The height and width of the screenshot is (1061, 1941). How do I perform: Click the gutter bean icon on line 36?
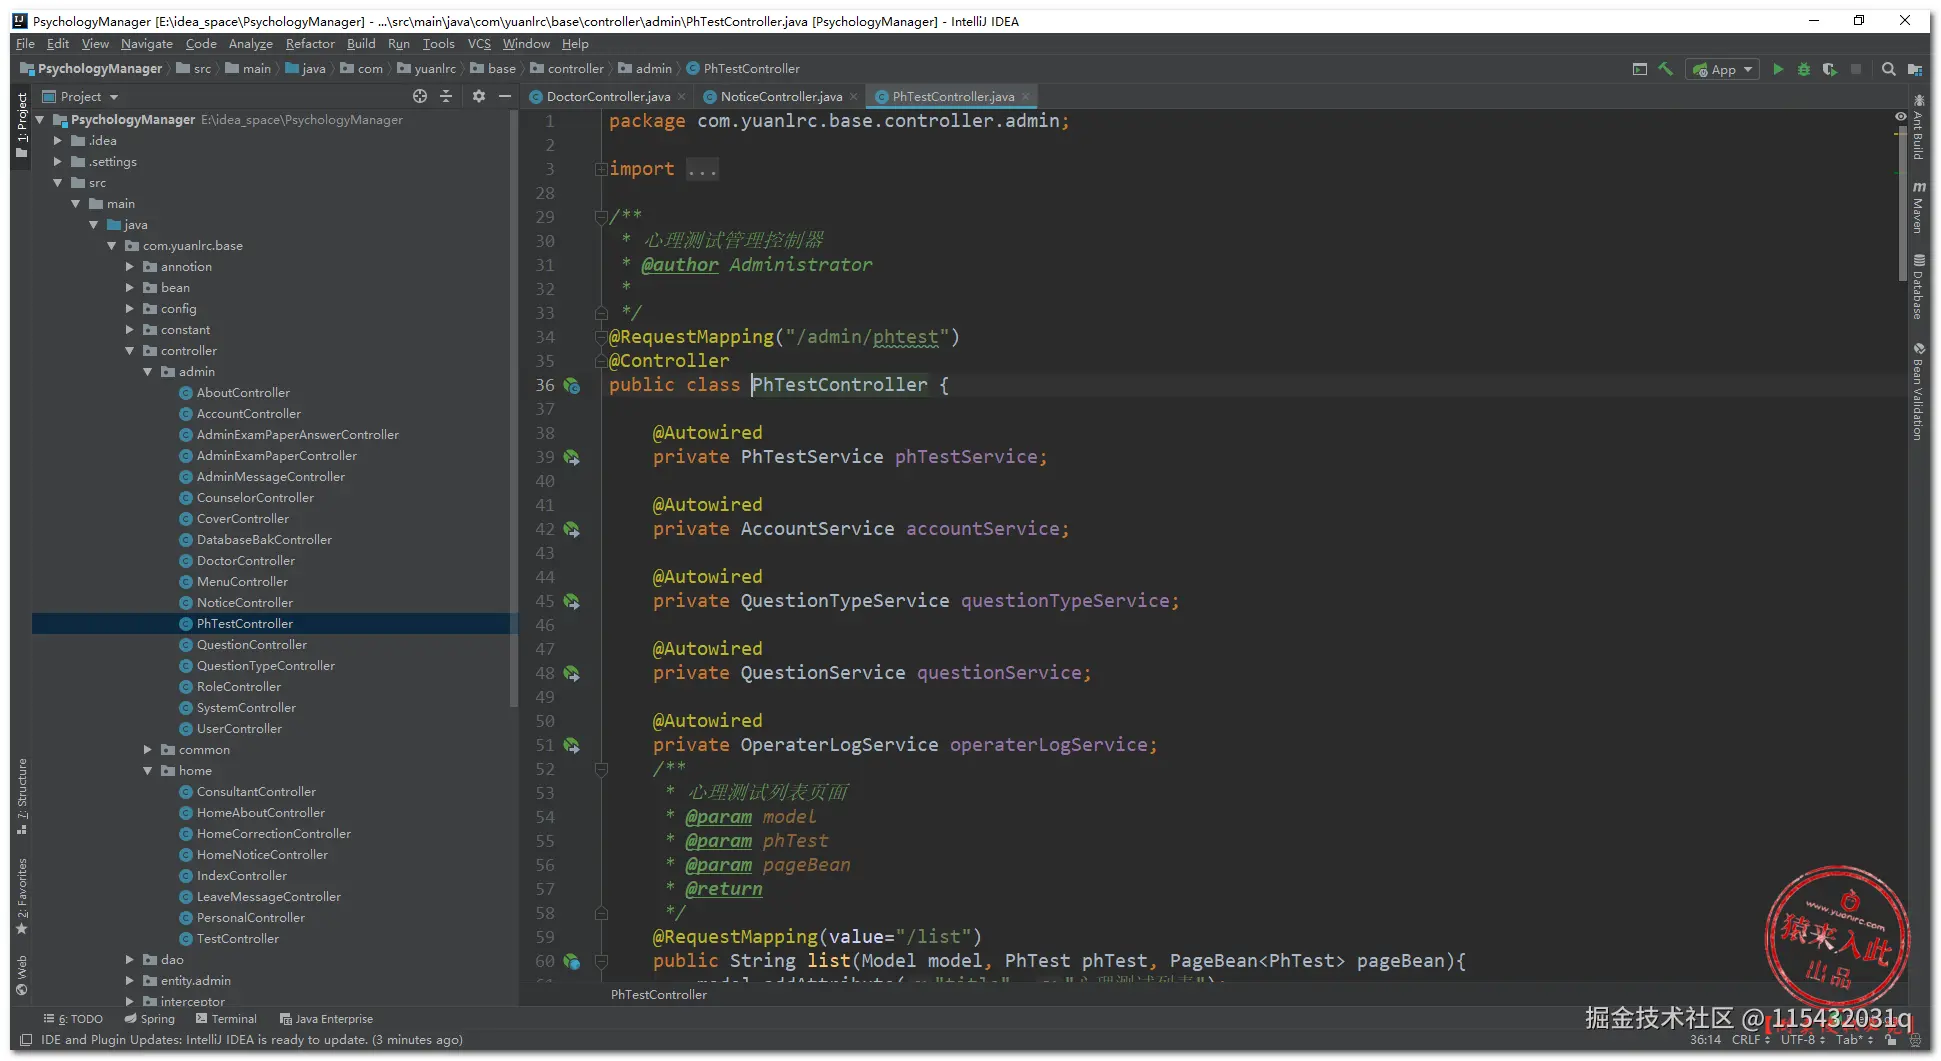point(572,386)
